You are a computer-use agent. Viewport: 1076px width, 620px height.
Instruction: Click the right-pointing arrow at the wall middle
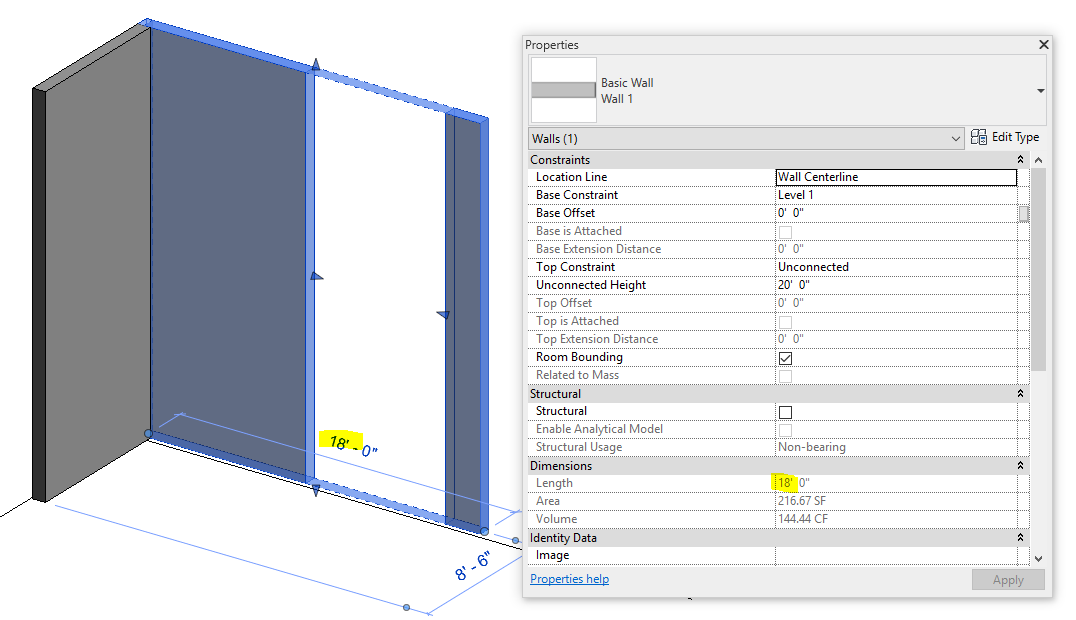click(316, 276)
